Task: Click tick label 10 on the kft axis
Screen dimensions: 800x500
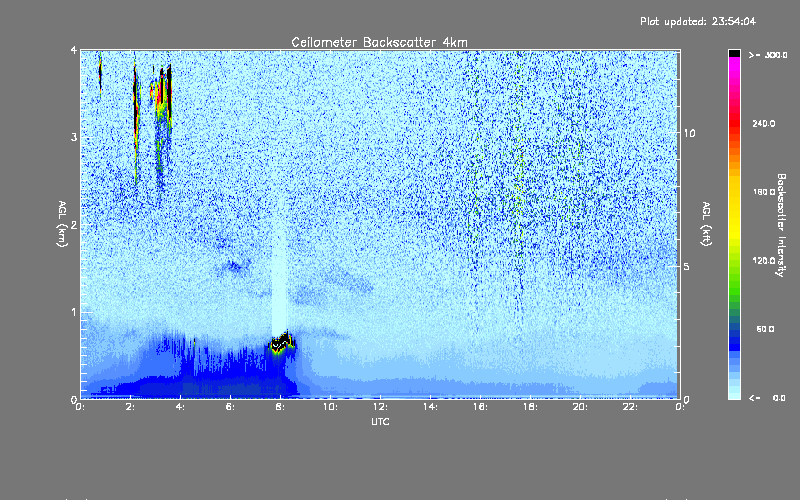Action: (x=689, y=133)
